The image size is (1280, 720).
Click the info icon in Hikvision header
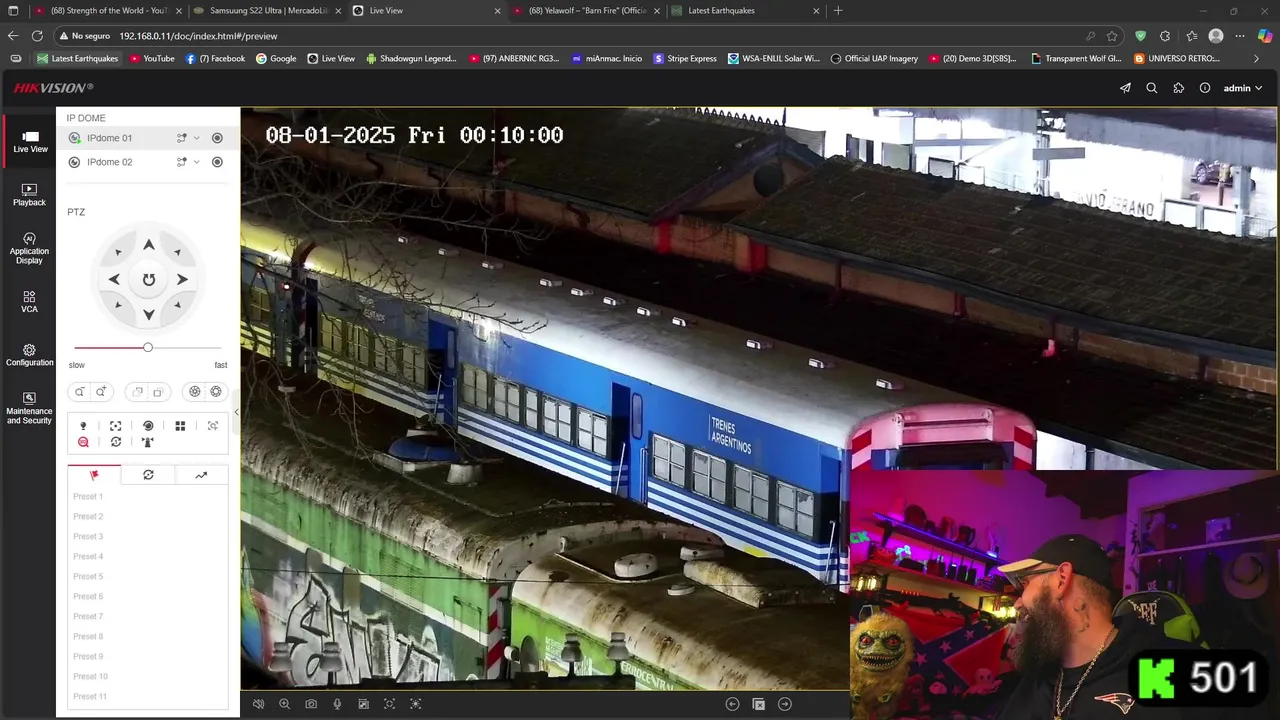(x=1205, y=88)
